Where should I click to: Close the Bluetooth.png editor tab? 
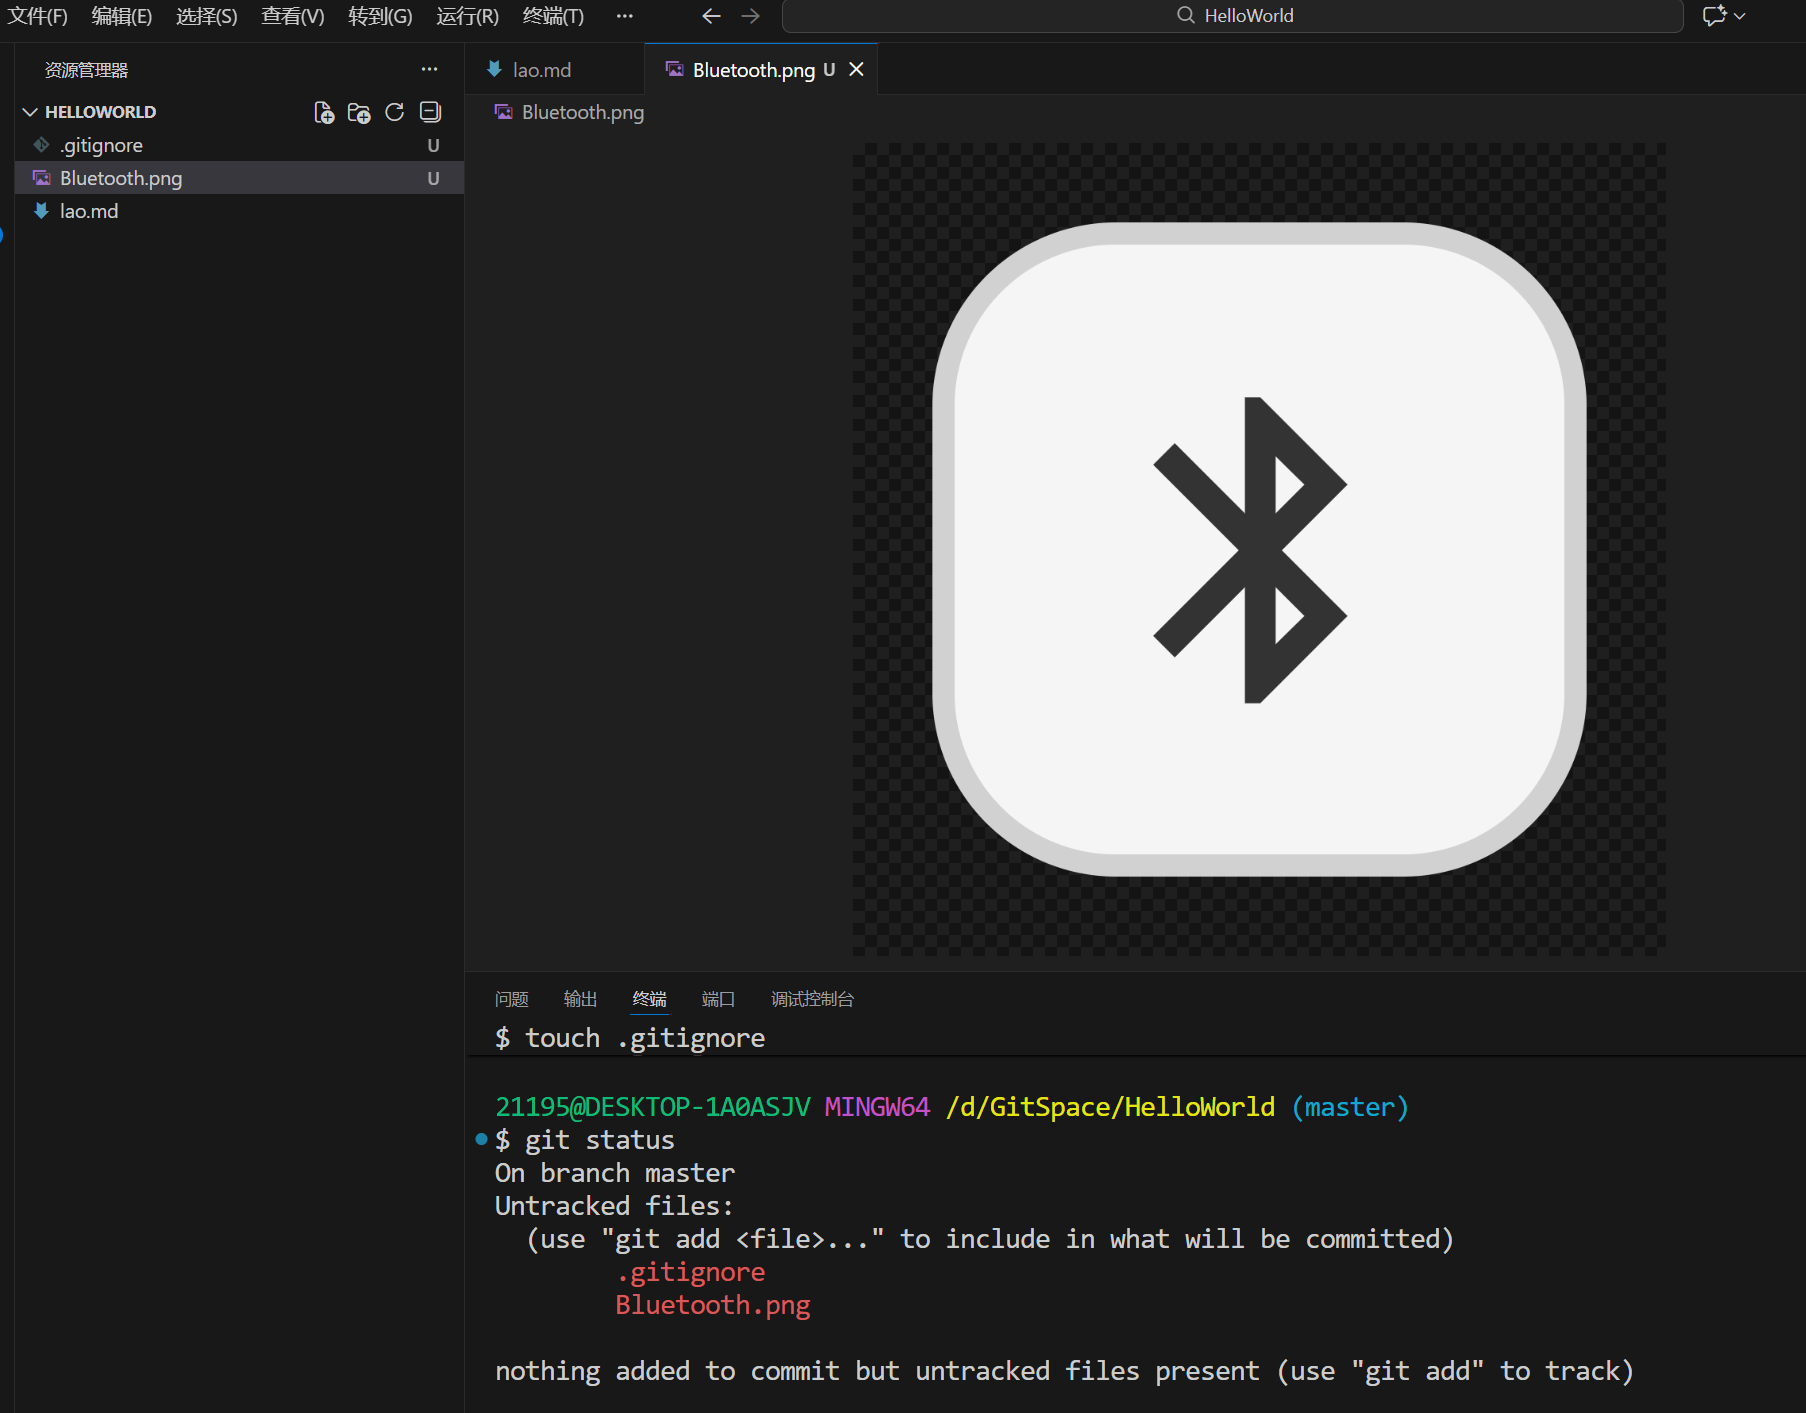(857, 69)
